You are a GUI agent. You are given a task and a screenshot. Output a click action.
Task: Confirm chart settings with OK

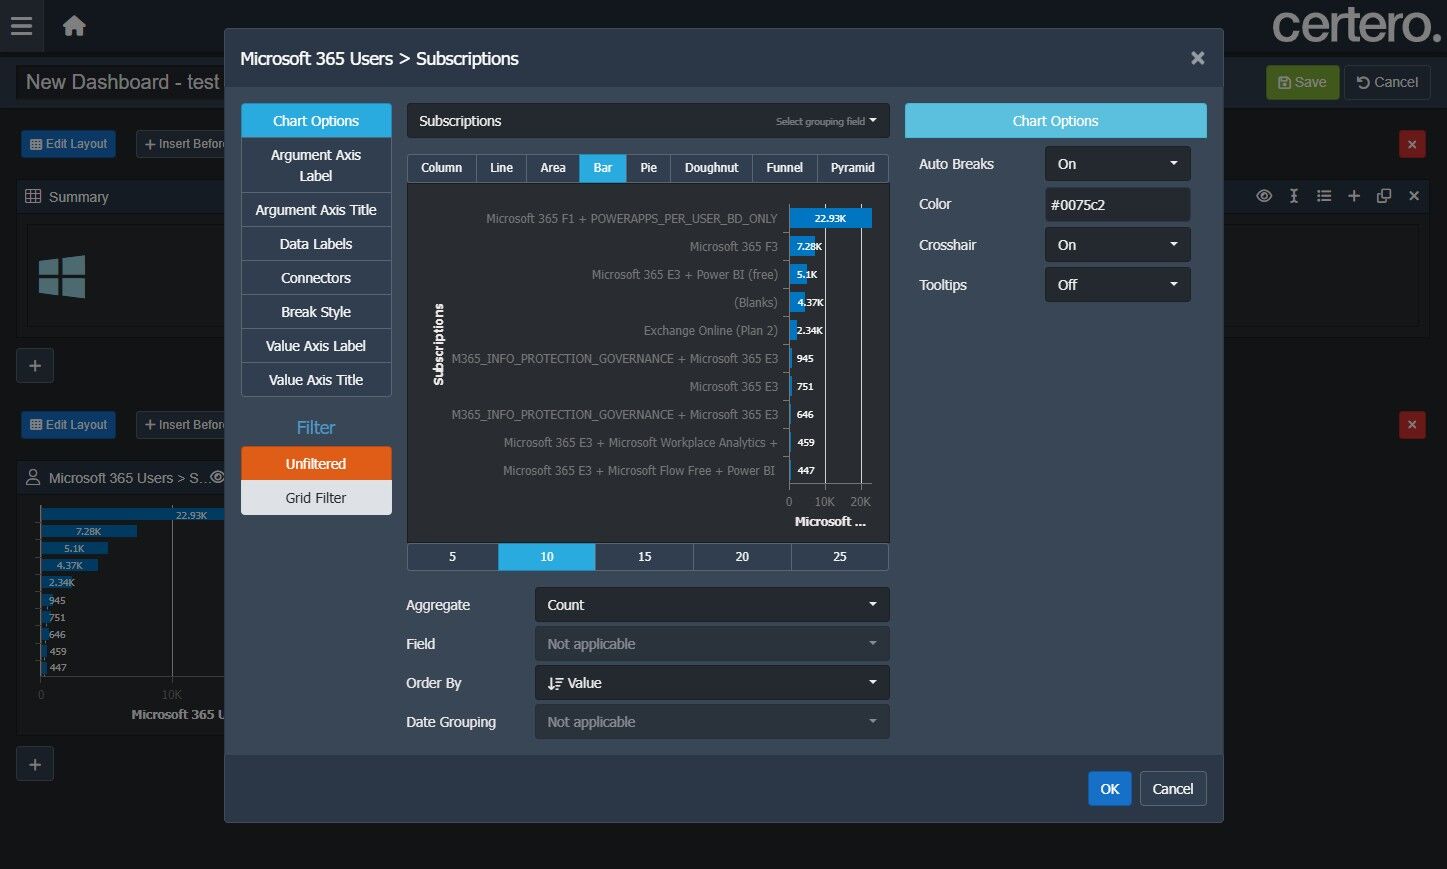click(x=1110, y=789)
